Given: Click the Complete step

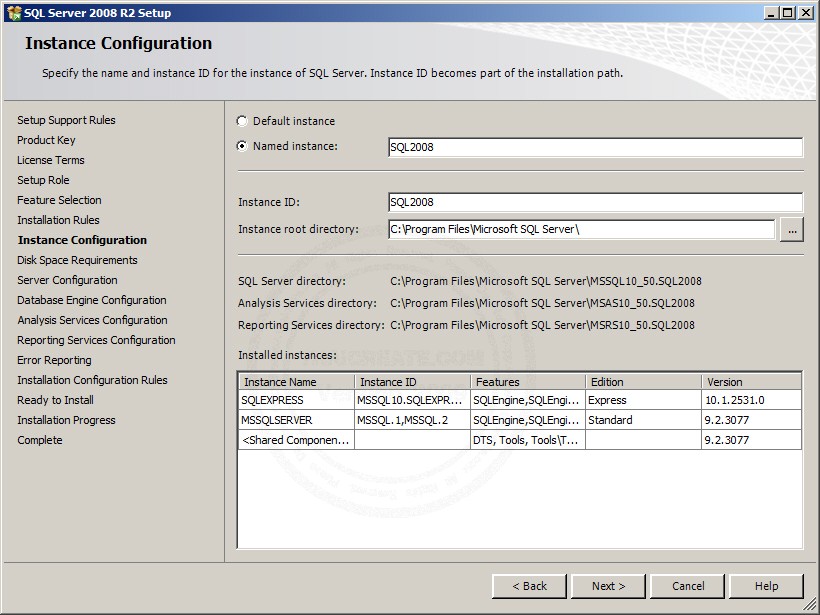Looking at the screenshot, I should click(39, 440).
